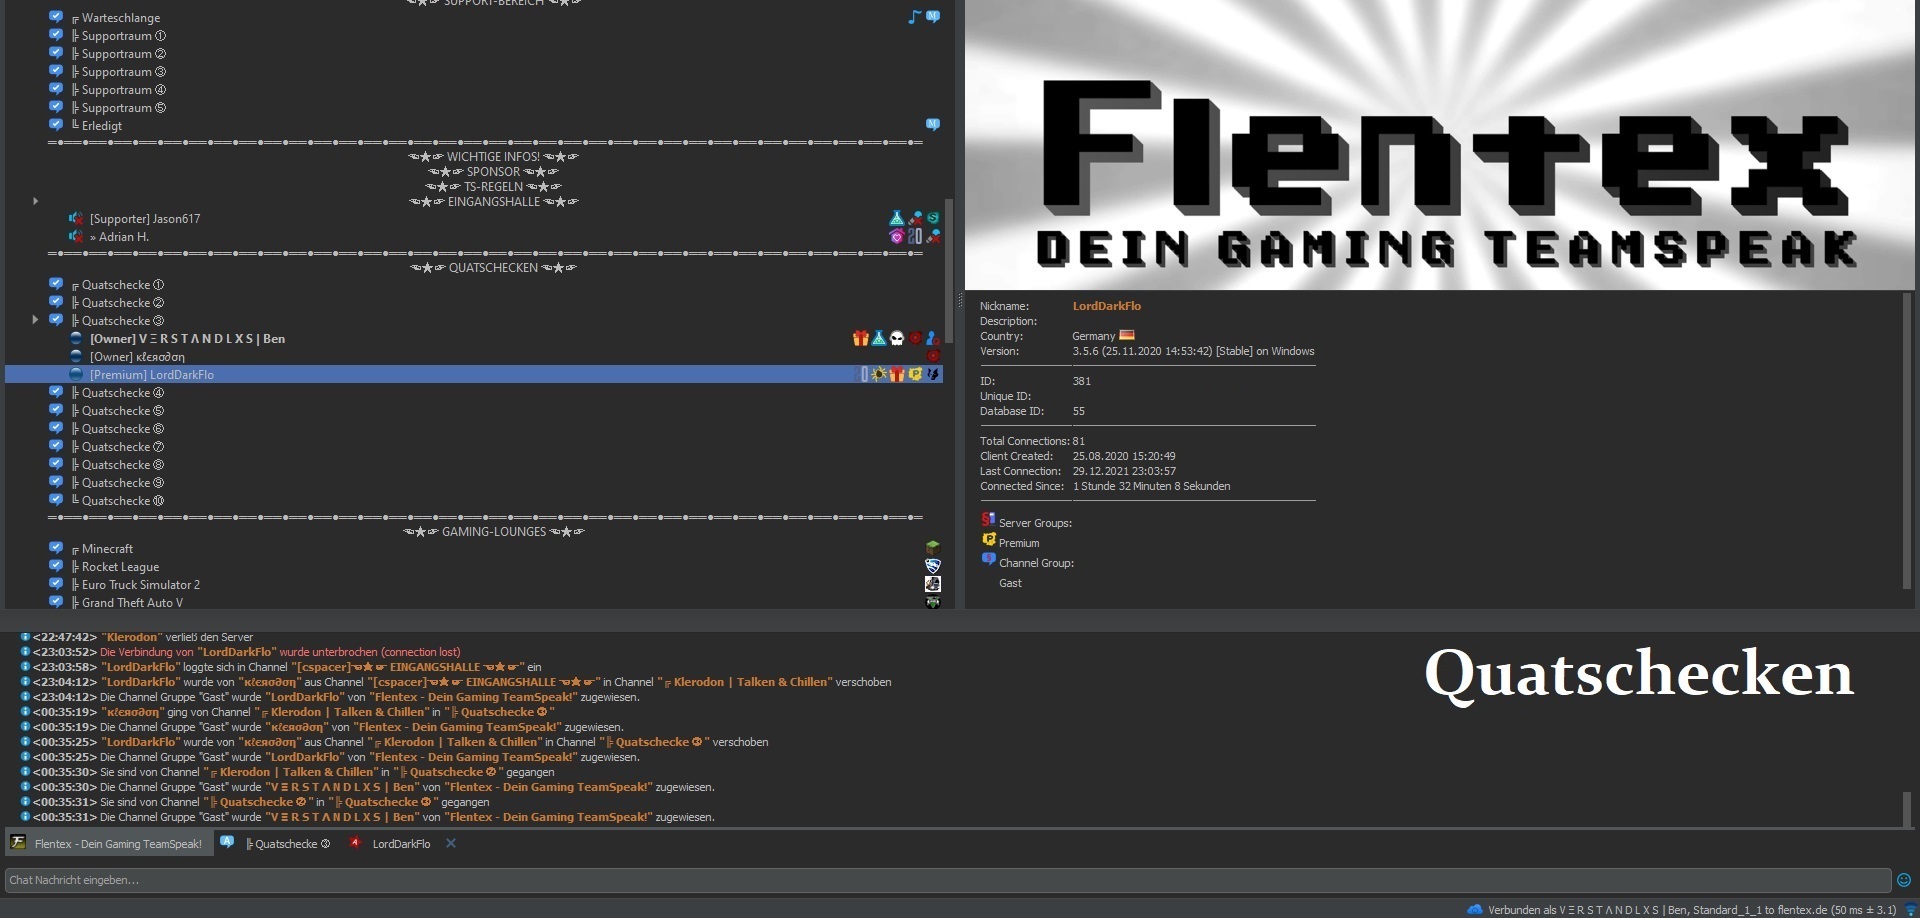Uncheck the Grand Theft Auto V channel checkbox
Screen dimensions: 1920x918
pos(56,602)
